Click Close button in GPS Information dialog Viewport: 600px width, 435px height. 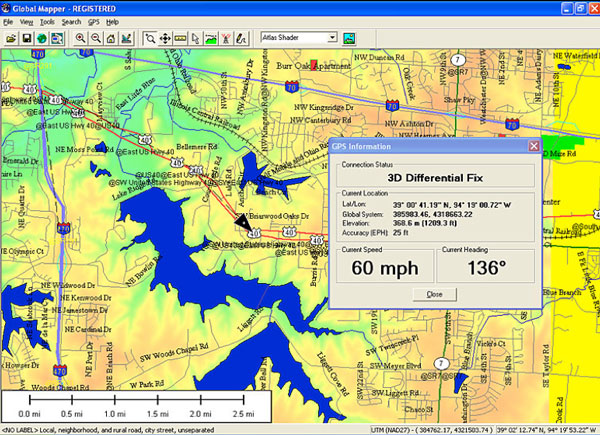click(x=434, y=294)
